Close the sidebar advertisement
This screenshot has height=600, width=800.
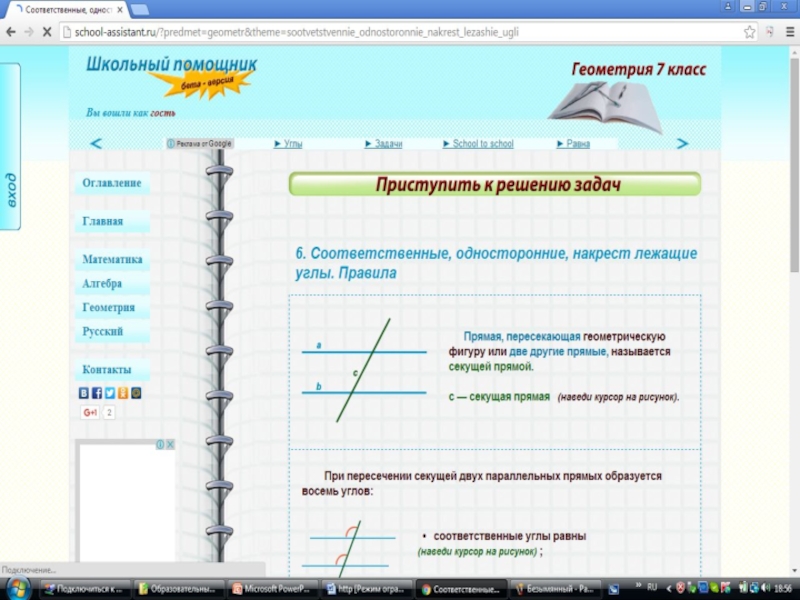point(170,444)
